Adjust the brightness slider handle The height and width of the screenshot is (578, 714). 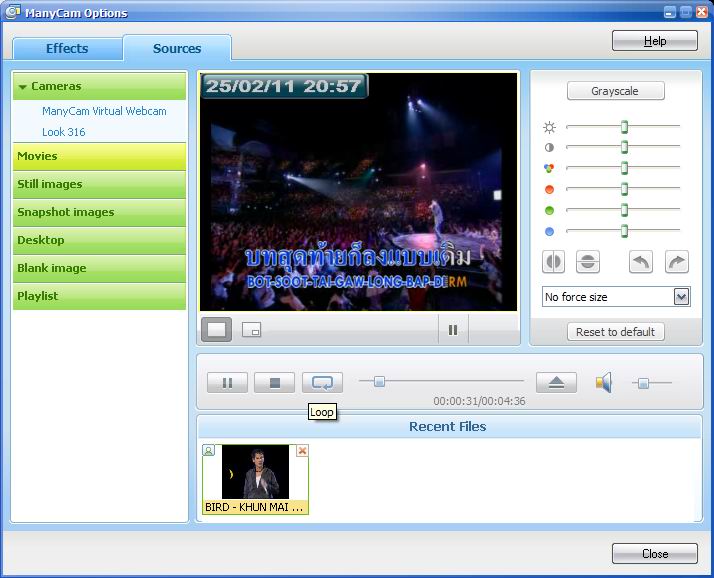point(624,127)
